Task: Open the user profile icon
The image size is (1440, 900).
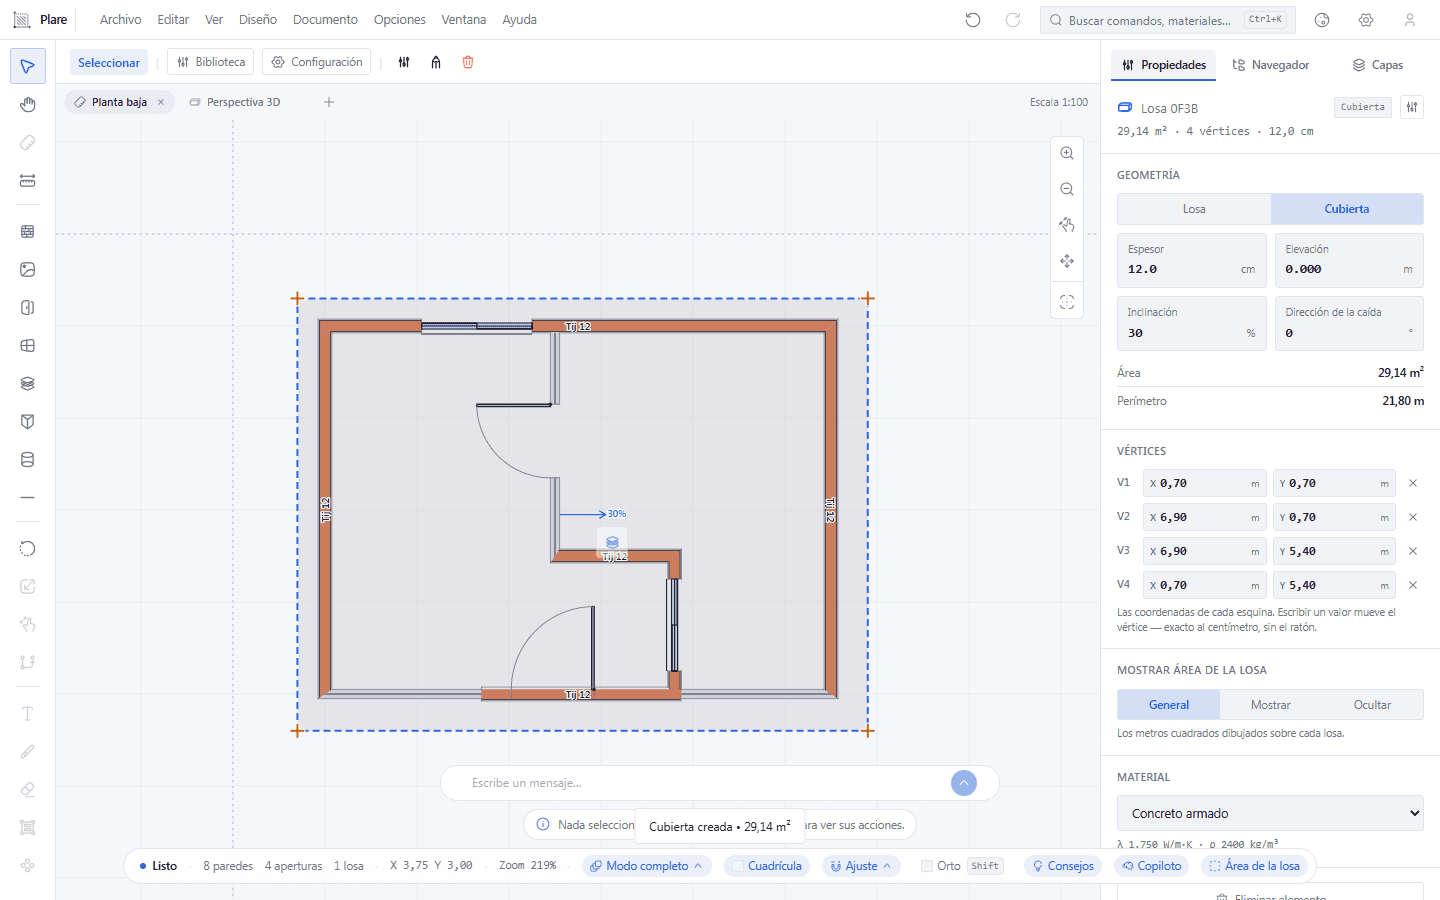Action: (x=1410, y=20)
